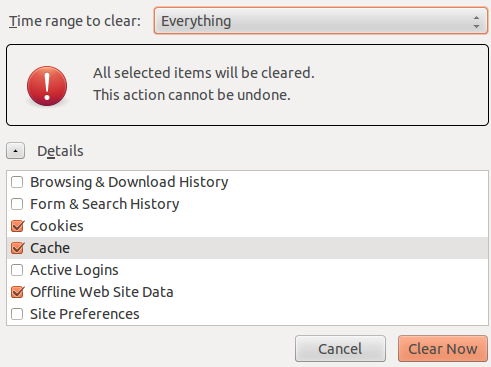Click the dropdown up-down arrows beside Everything
This screenshot has height=367, width=491.
pyautogui.click(x=476, y=22)
